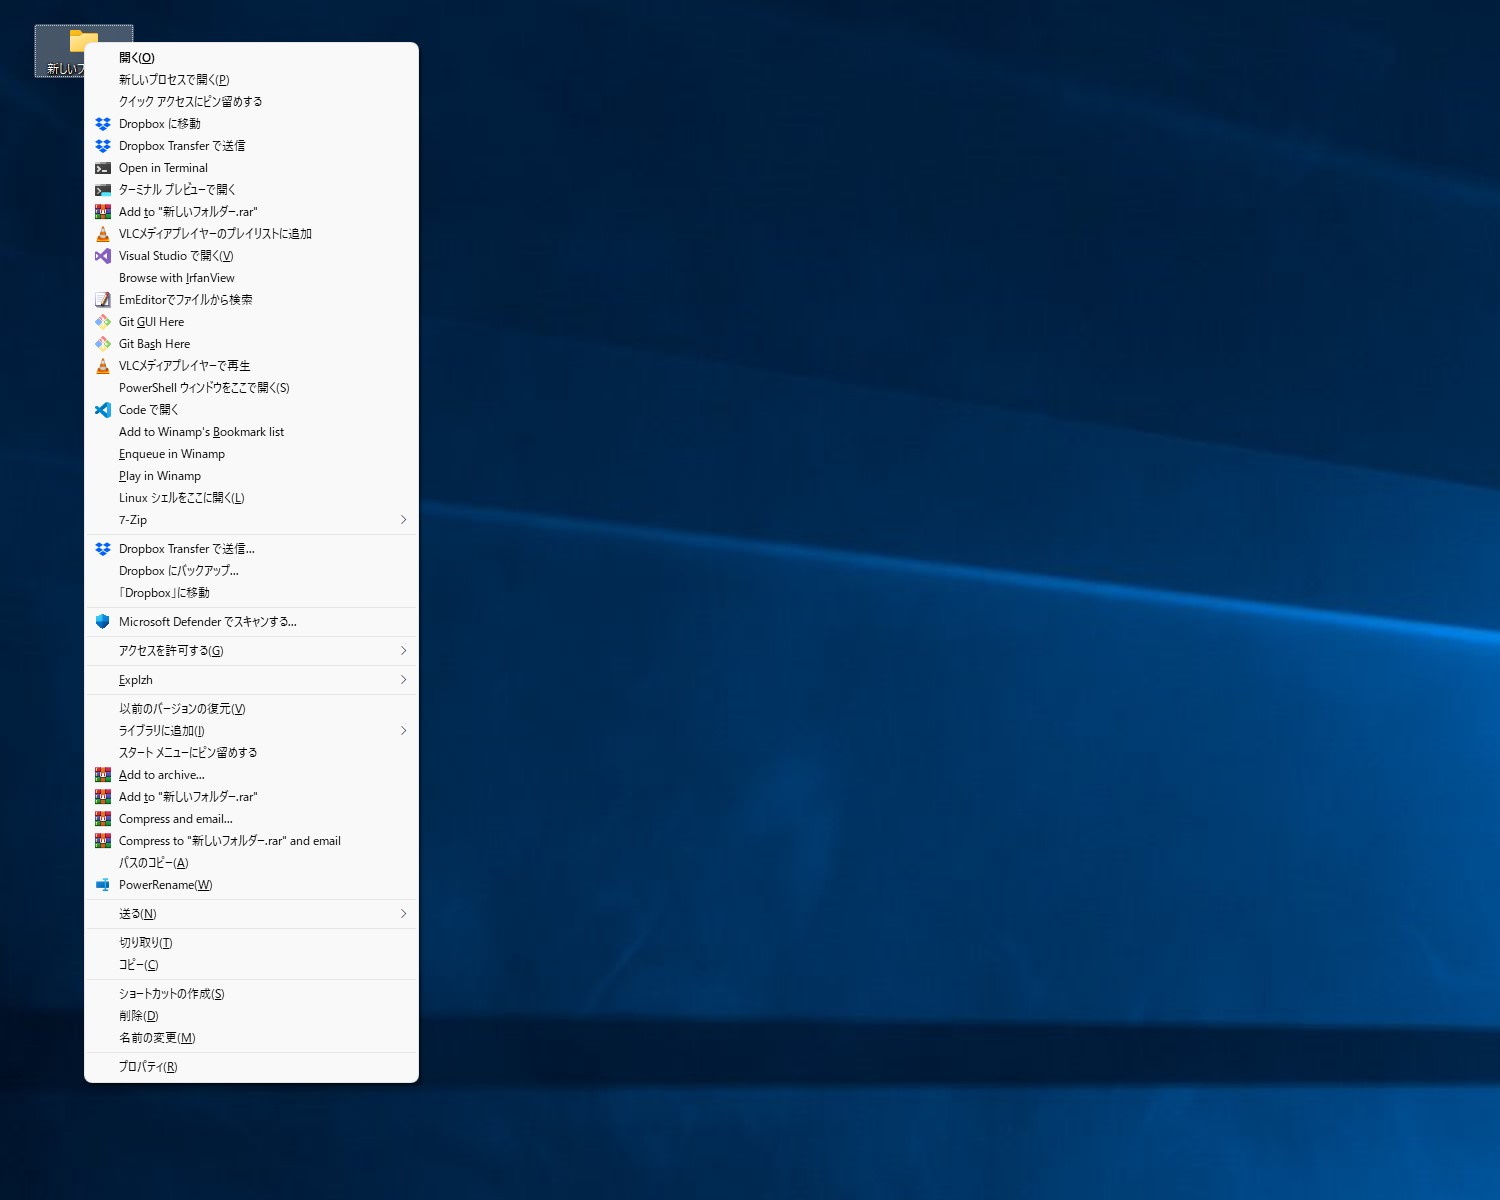The image size is (1500, 1200).
Task: Click Dropbox icon beside 'Dropbox に移動' near top
Action: click(103, 124)
